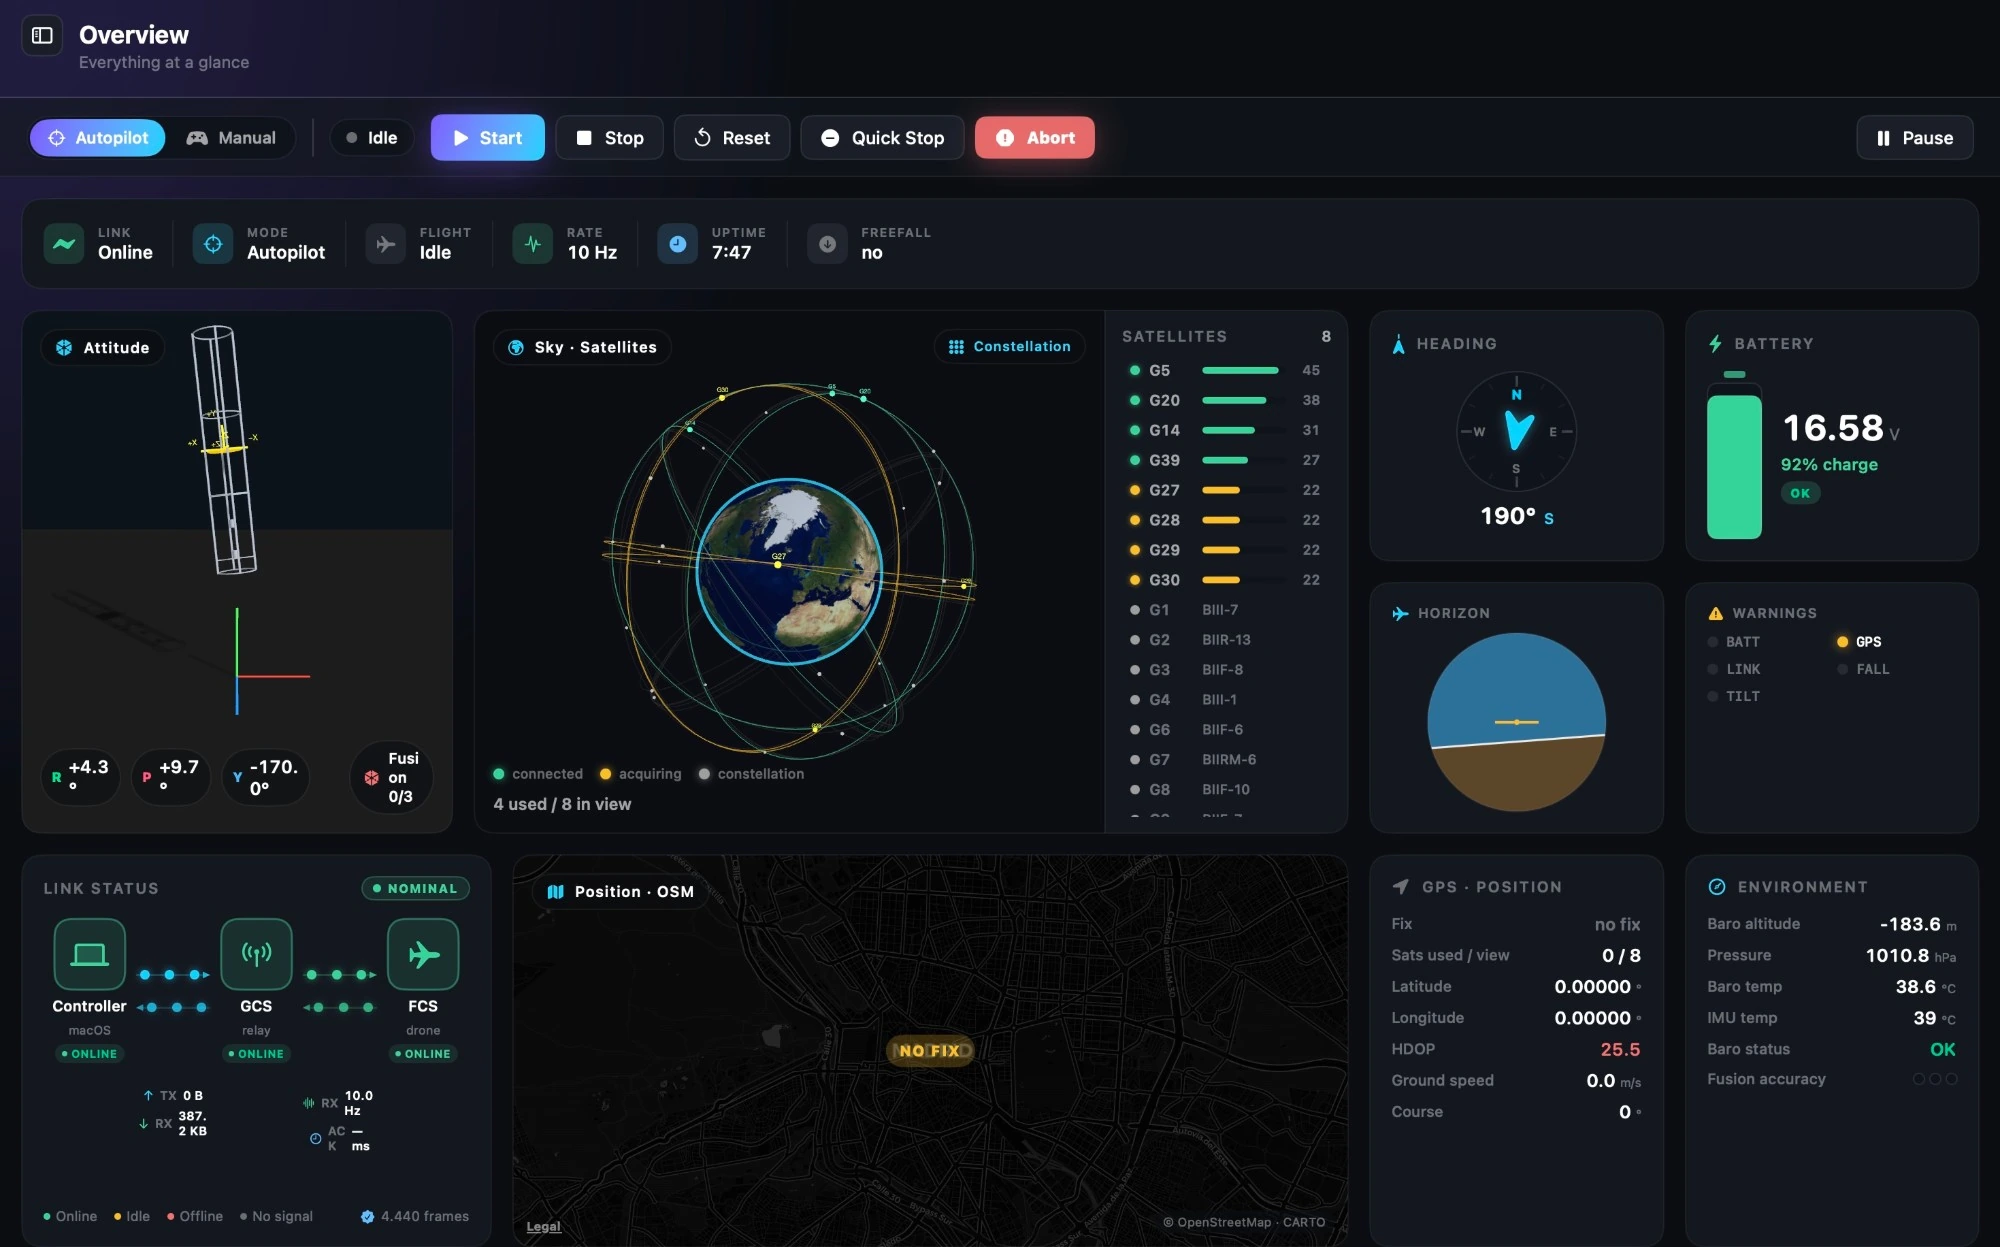The width and height of the screenshot is (2000, 1247).
Task: Pause the live data feed
Action: (1914, 138)
